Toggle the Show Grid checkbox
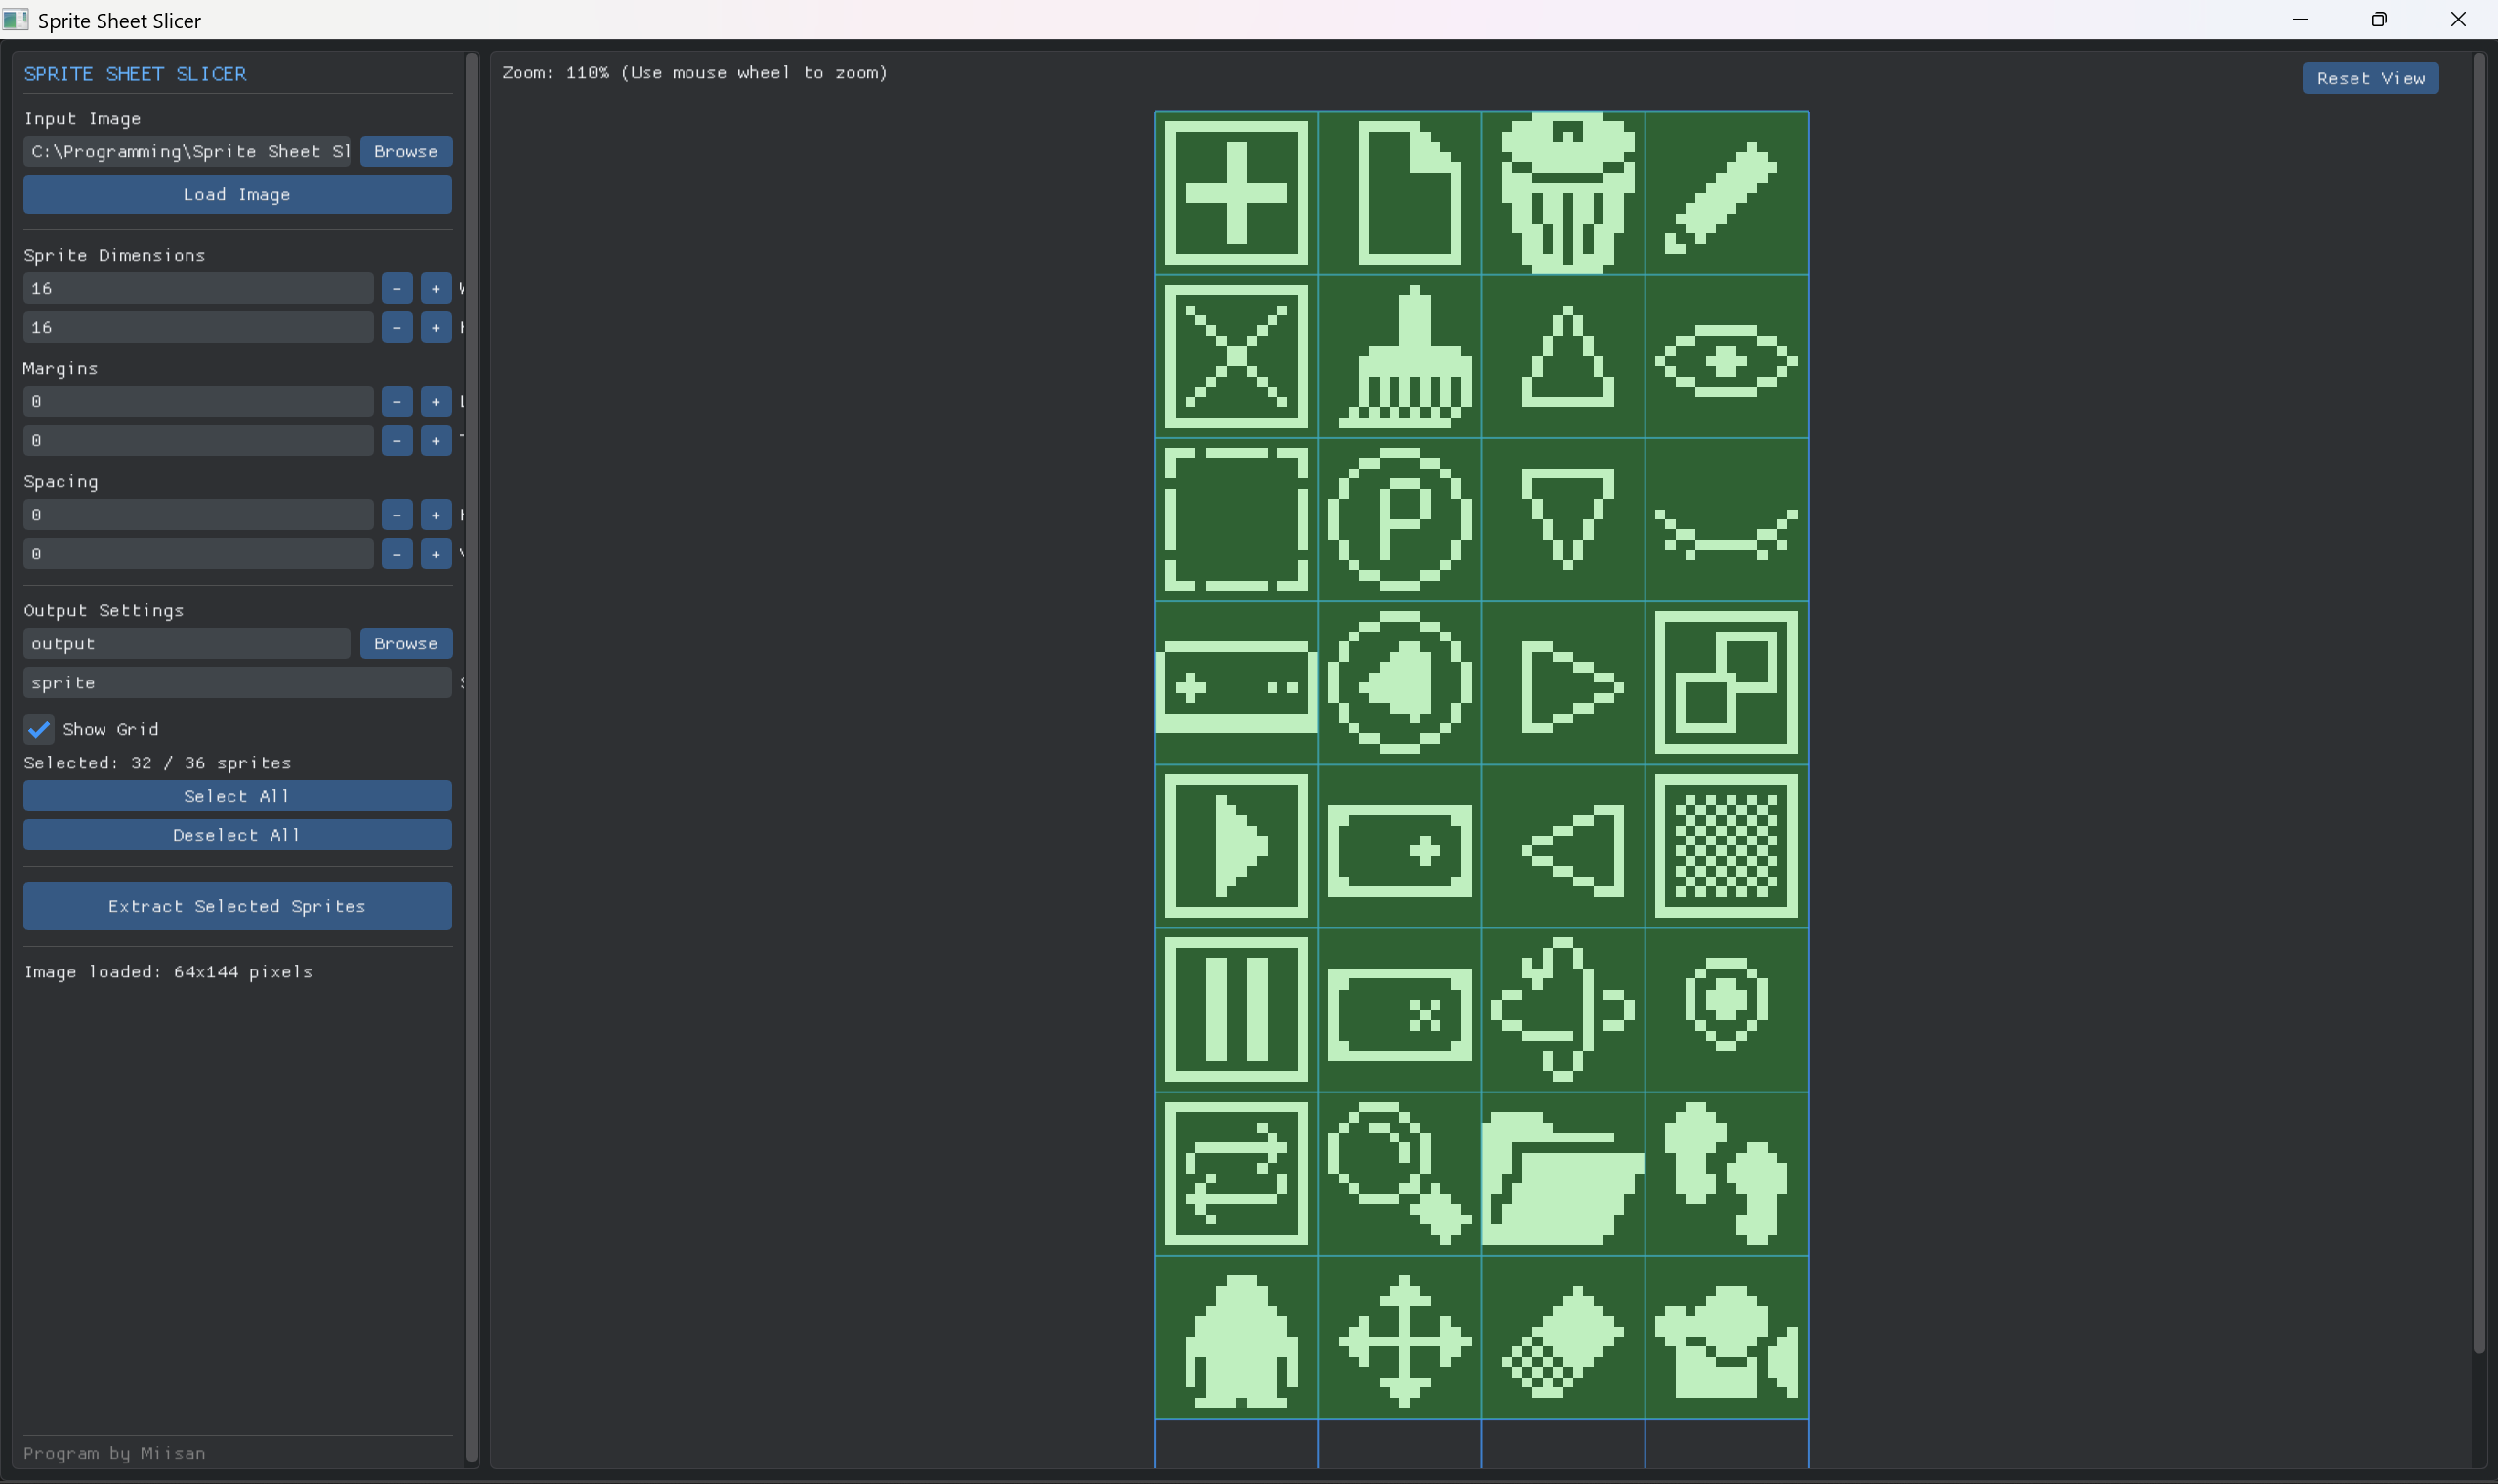 (39, 730)
